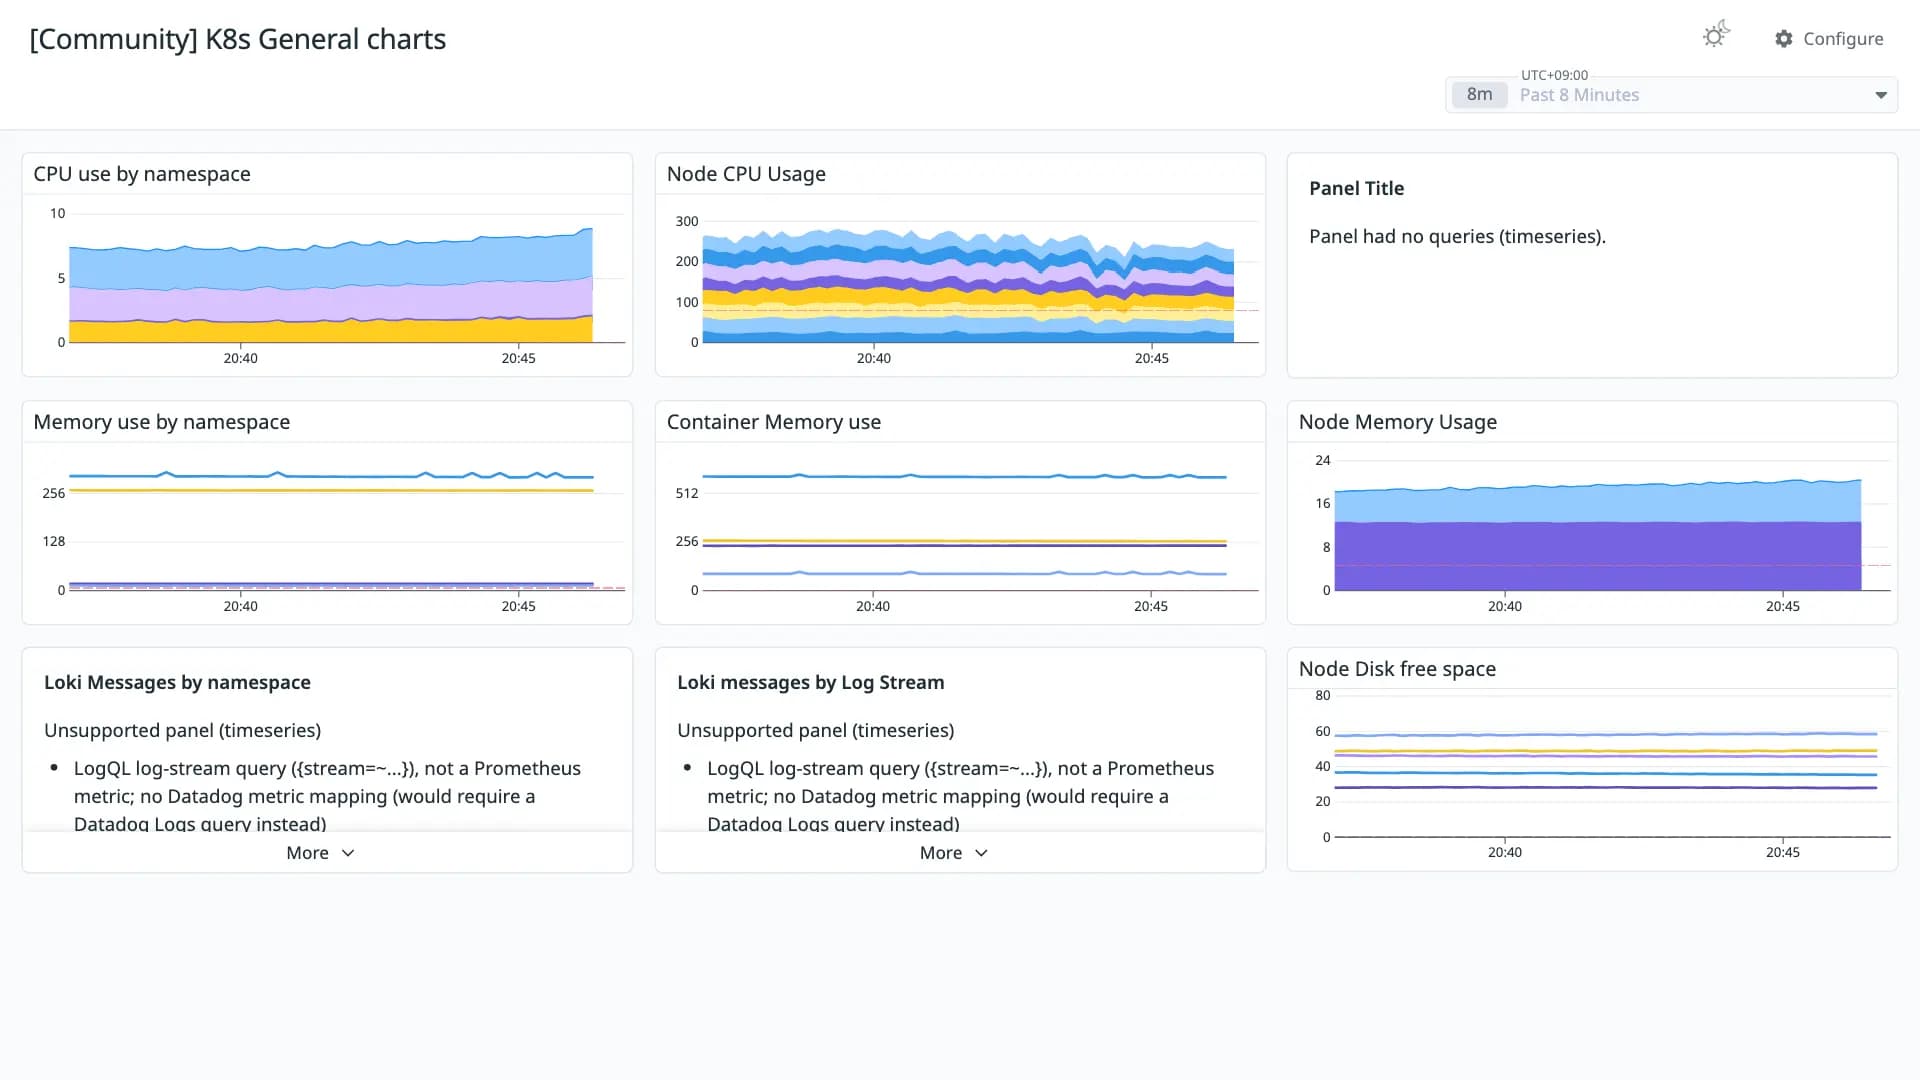Expand More in Loki messages by Log Stream
Viewport: 1920px width, 1080px height.
(954, 853)
